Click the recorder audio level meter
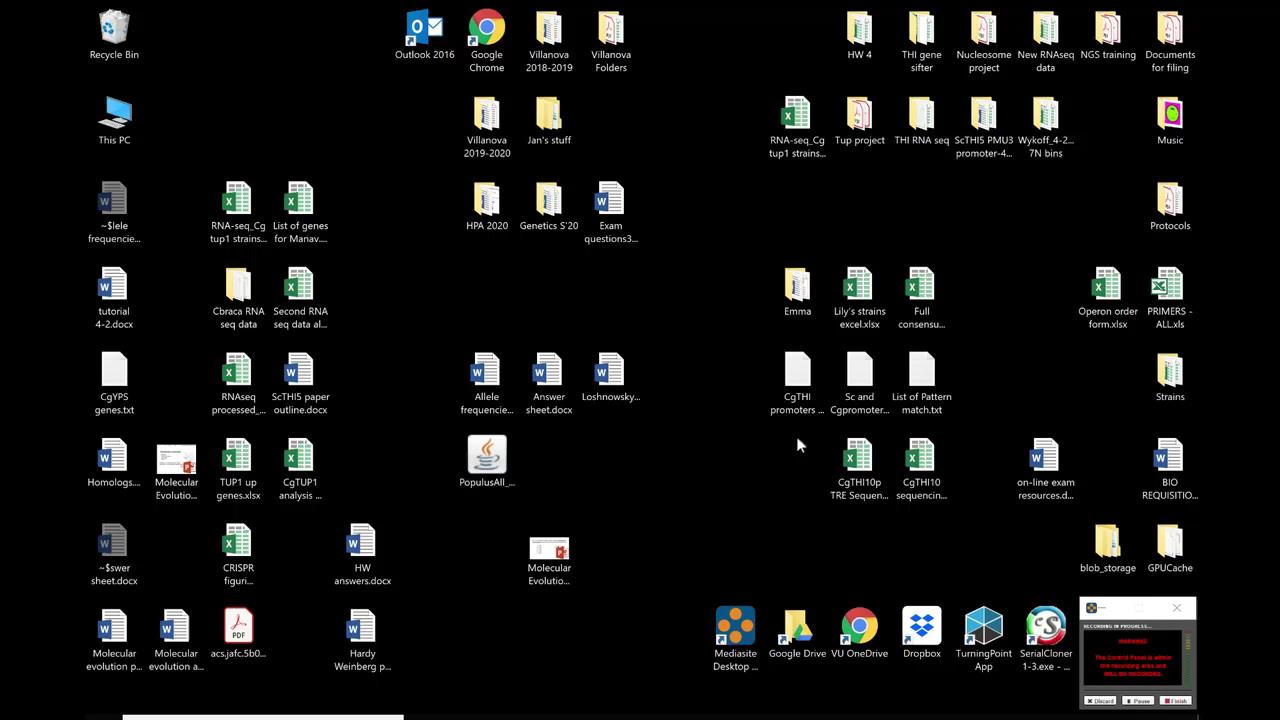This screenshot has height=720, width=1280. [x=1188, y=658]
